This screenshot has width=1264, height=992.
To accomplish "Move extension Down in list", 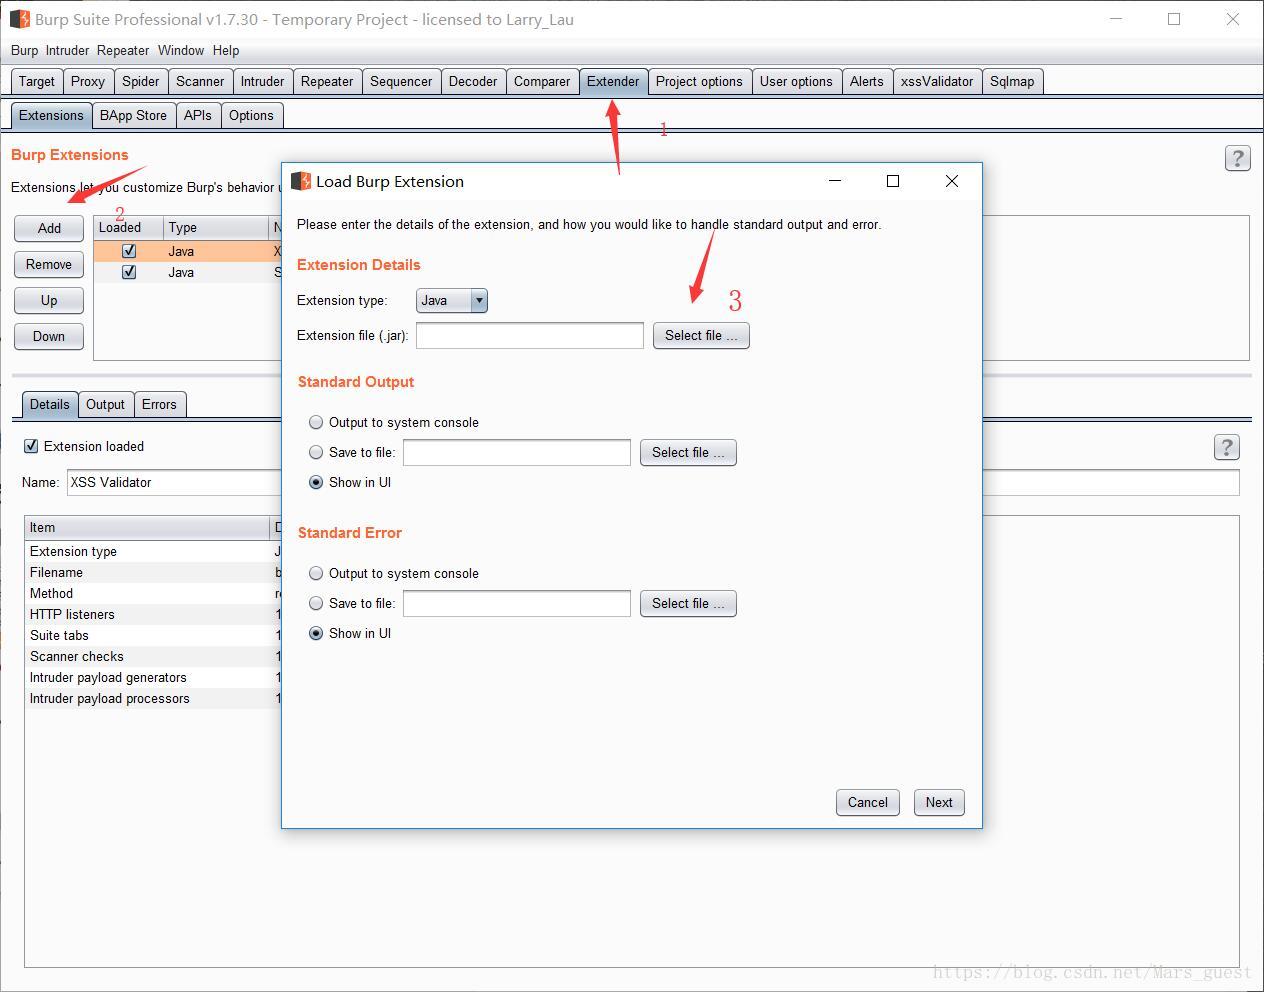I will click(49, 336).
